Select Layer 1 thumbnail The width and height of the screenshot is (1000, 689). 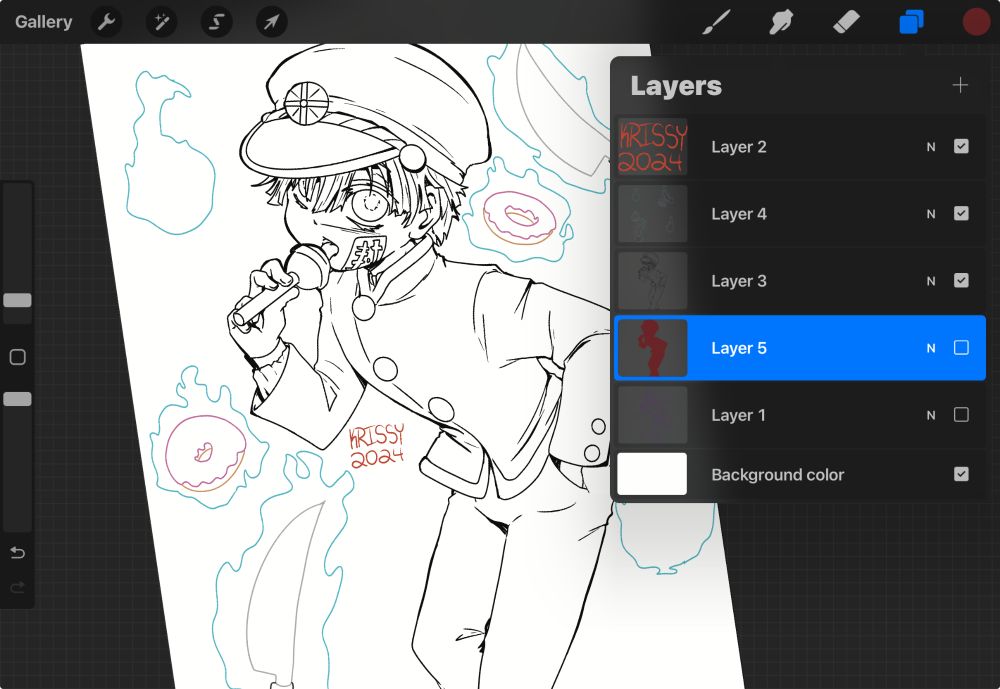[x=652, y=415]
